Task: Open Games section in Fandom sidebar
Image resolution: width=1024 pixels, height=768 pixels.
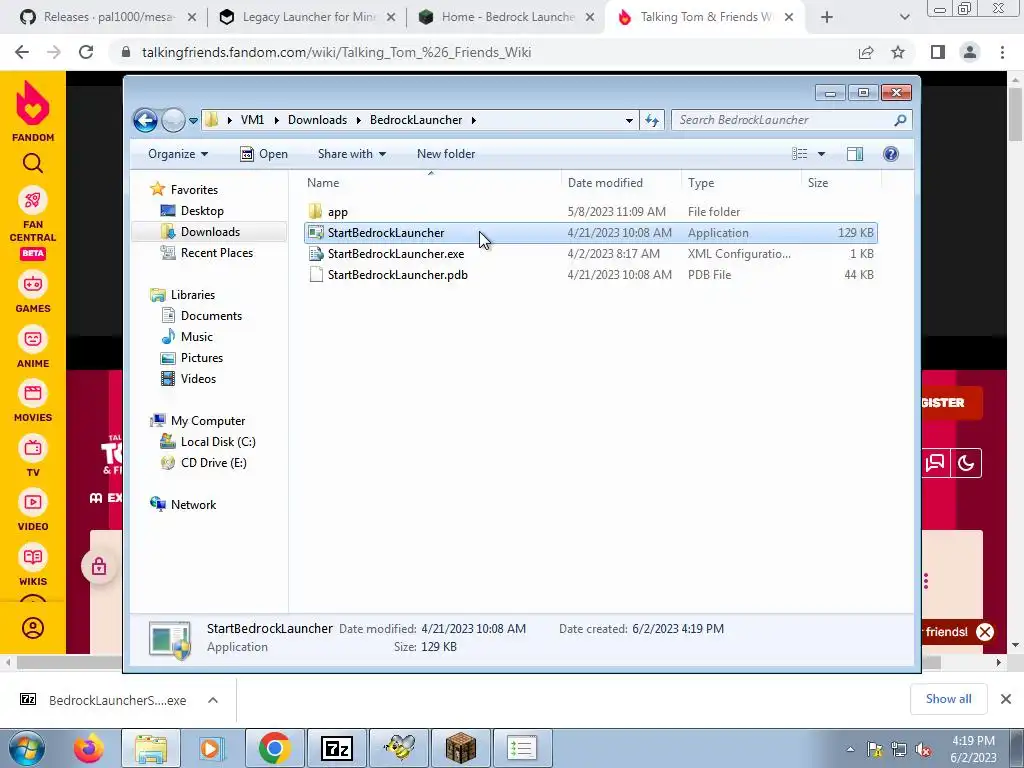Action: [33, 293]
